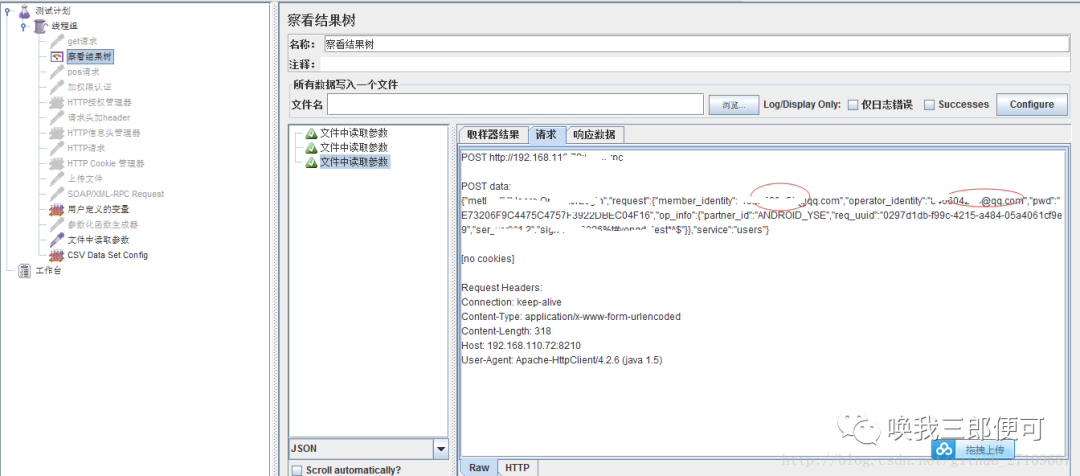Click into the 文件名 input field
The width and height of the screenshot is (1080, 476).
click(x=515, y=104)
